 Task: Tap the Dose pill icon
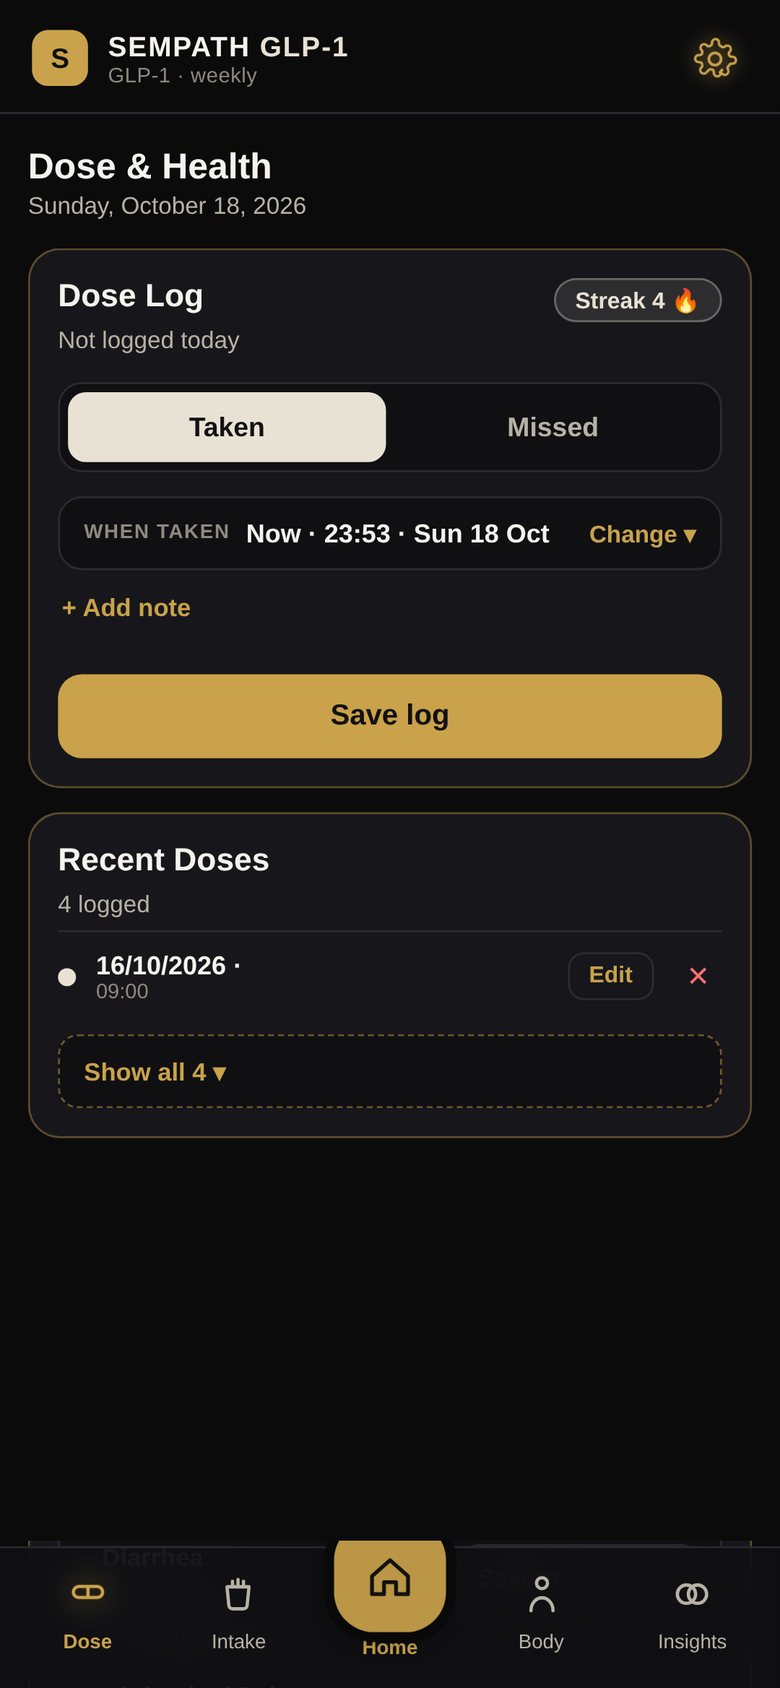coord(88,1592)
